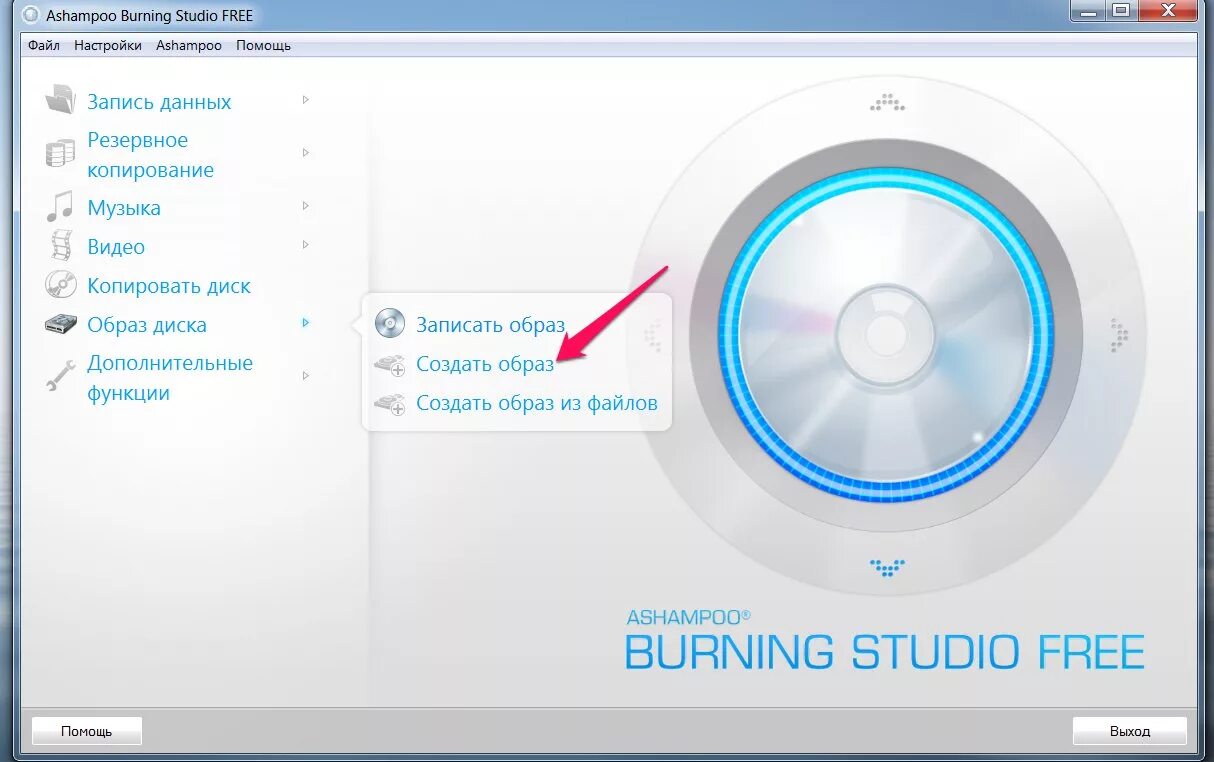Click the Ashampoo app icon in title bar
This screenshot has width=1214, height=762.
coord(31,16)
